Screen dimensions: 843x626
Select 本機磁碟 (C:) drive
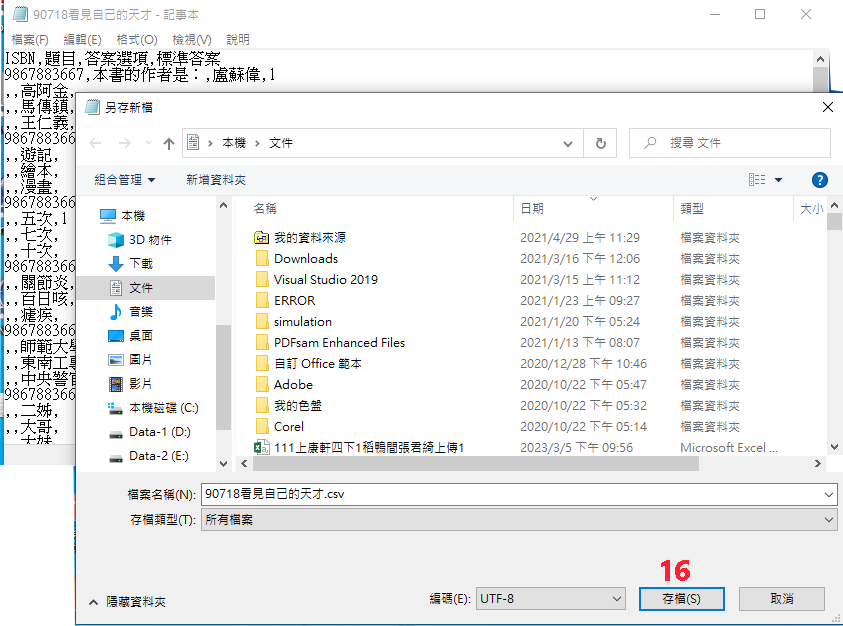153,408
